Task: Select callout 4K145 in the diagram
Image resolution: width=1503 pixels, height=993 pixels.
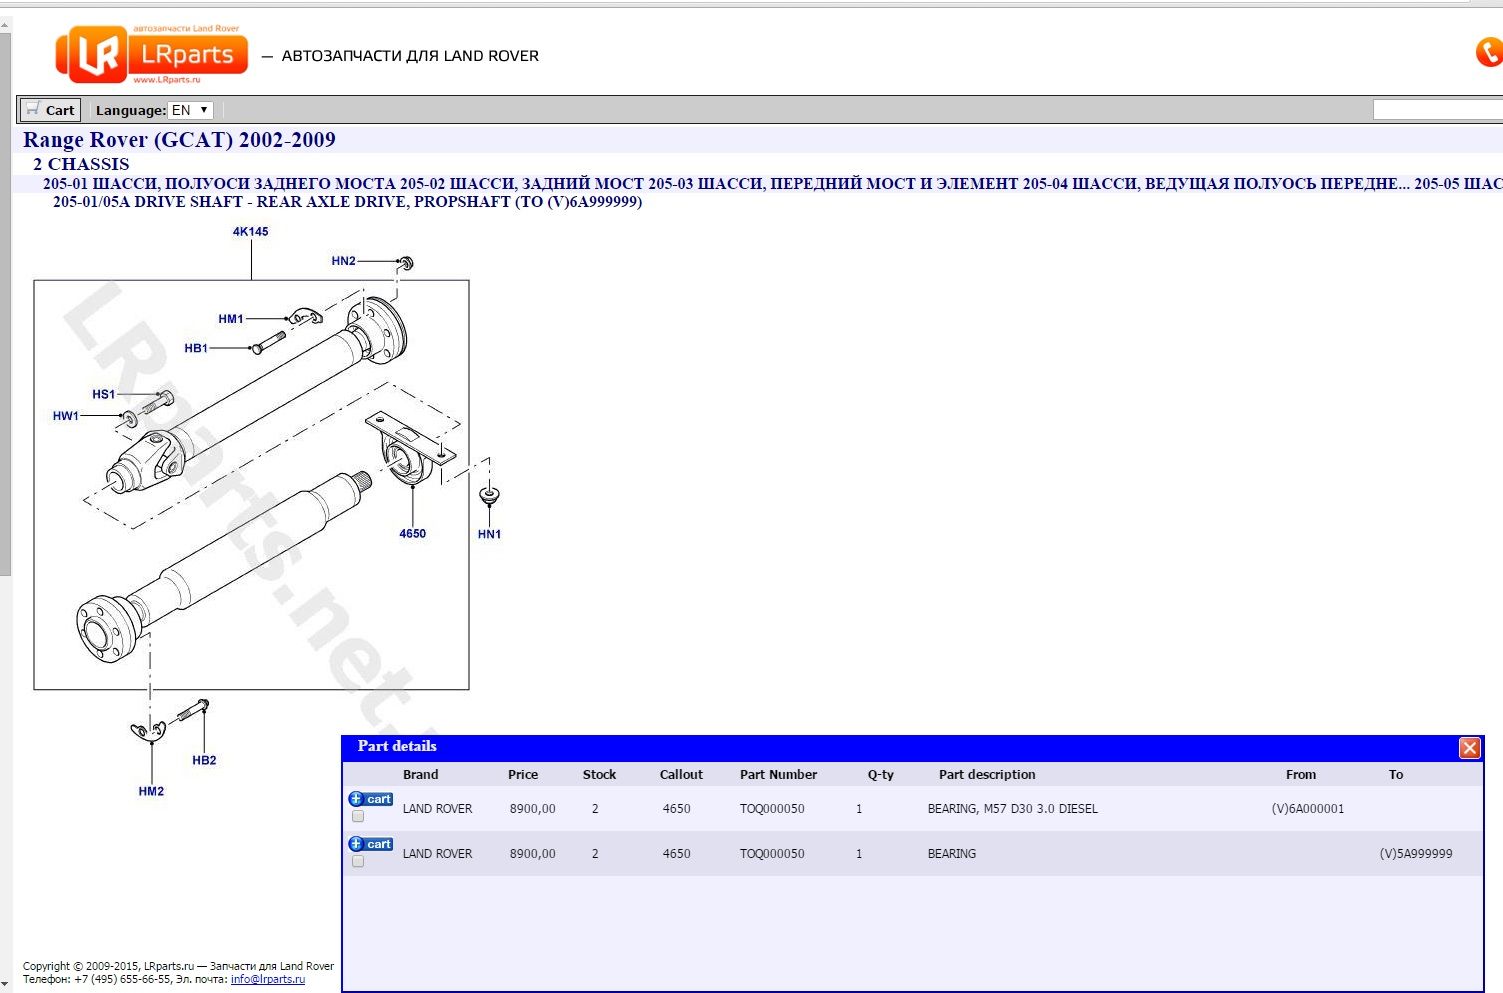Action: click(x=251, y=231)
